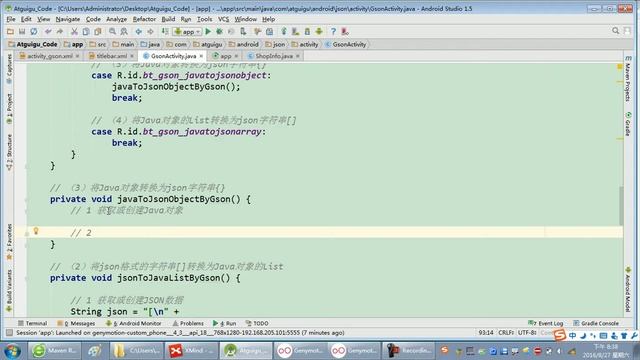The width and height of the screenshot is (640, 360).
Task: Open the Build menu
Action: pyautogui.click(x=168, y=19)
